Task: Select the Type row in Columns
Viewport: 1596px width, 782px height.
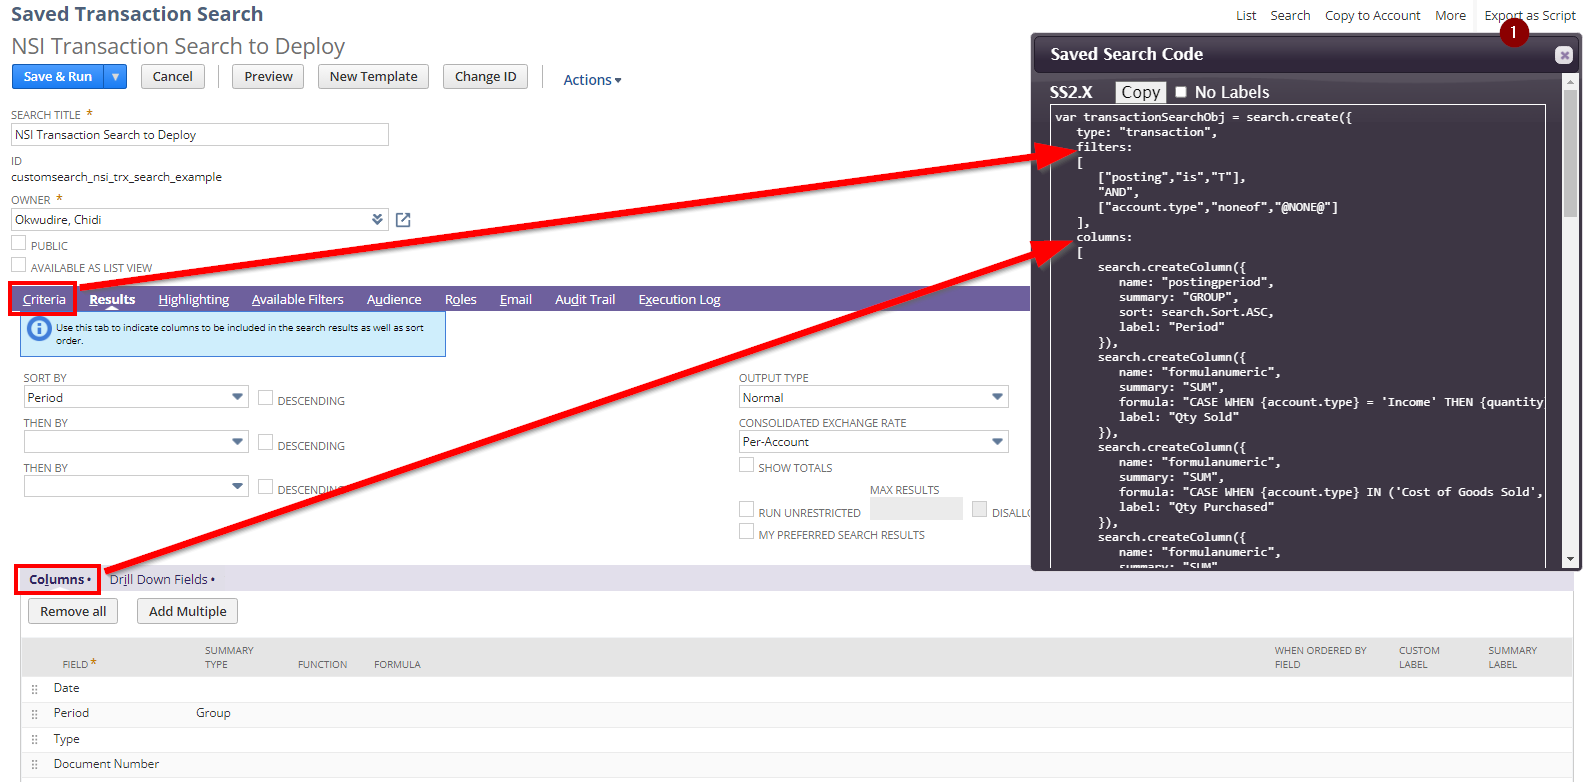Action: pos(796,740)
